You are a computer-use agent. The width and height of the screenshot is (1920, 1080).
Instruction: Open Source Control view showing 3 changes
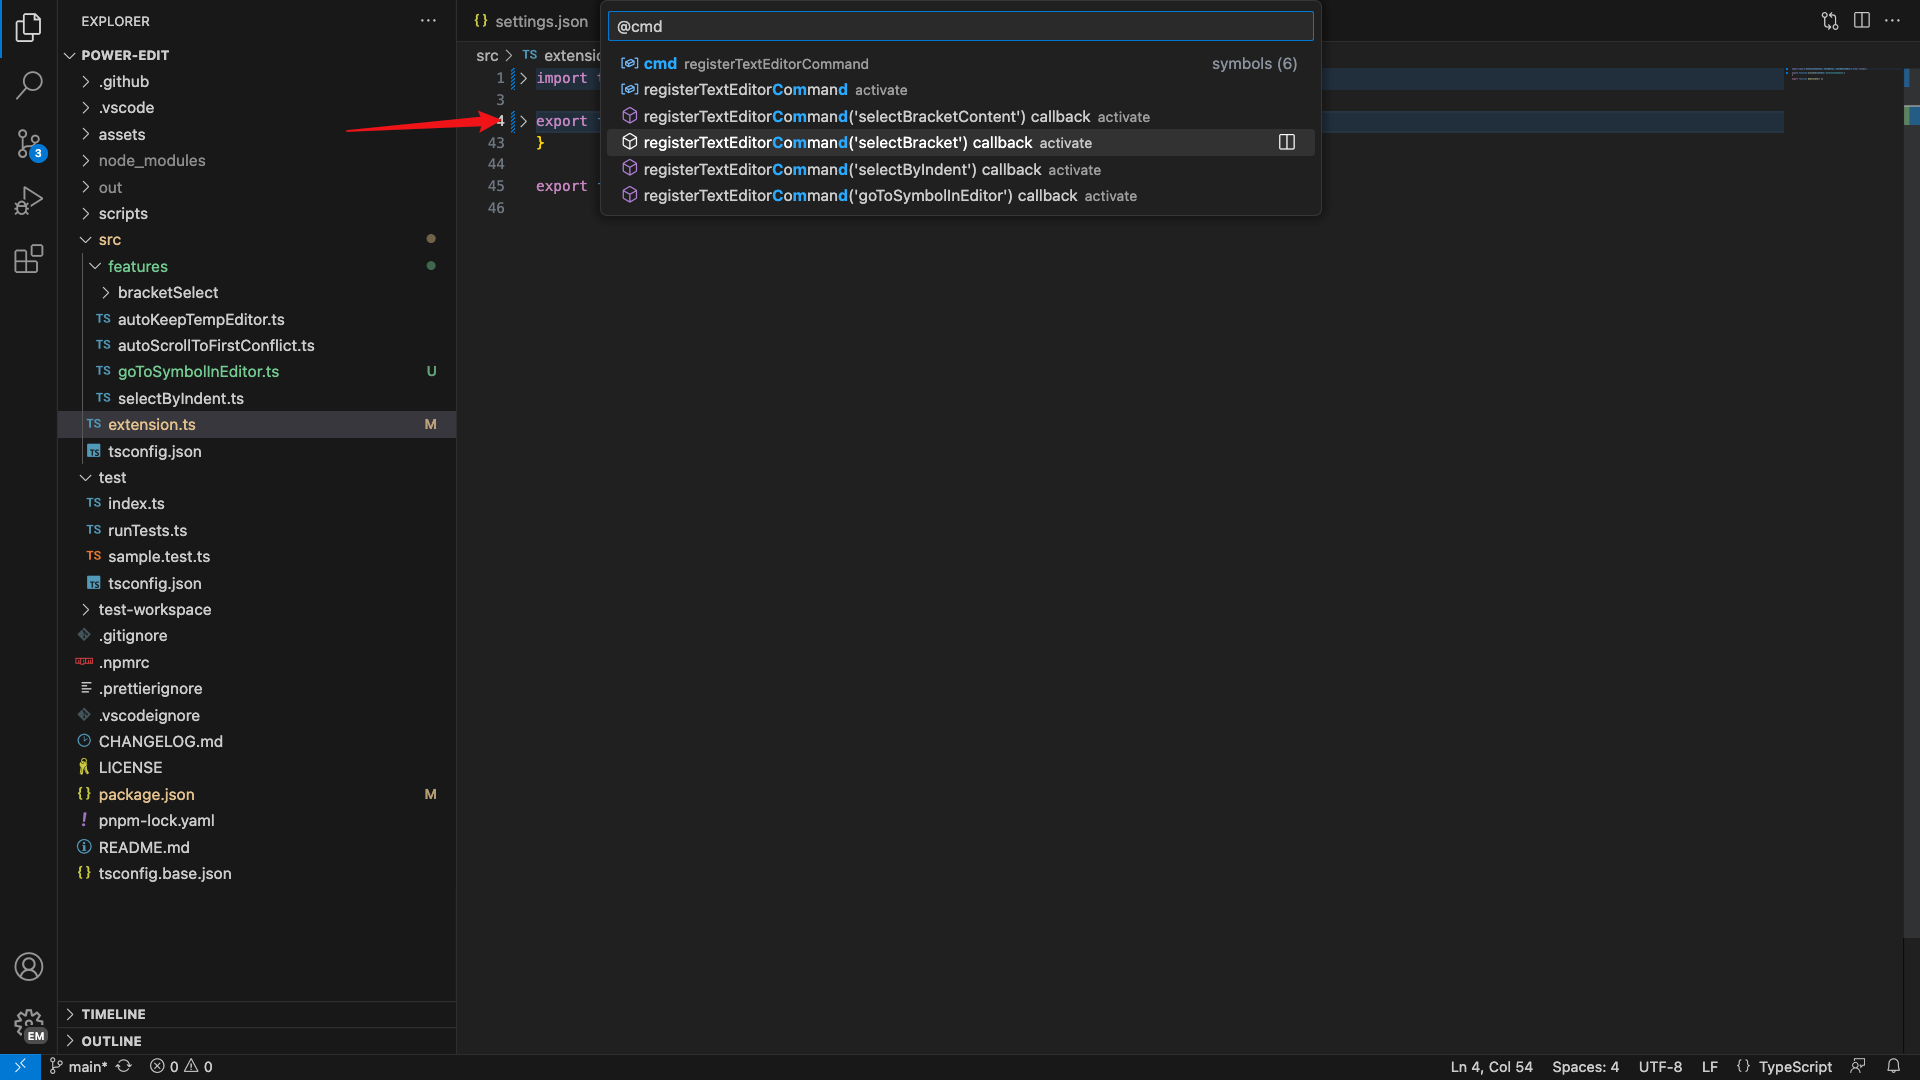point(29,144)
